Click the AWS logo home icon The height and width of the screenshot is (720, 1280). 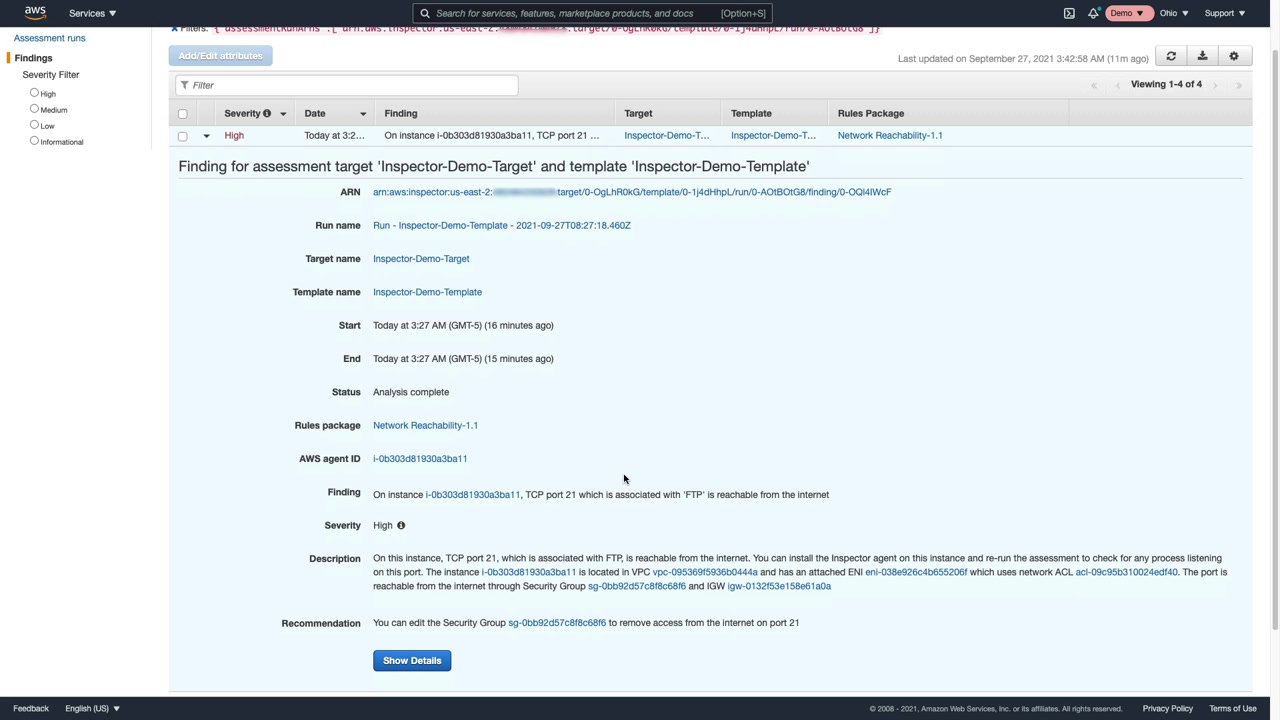point(35,13)
